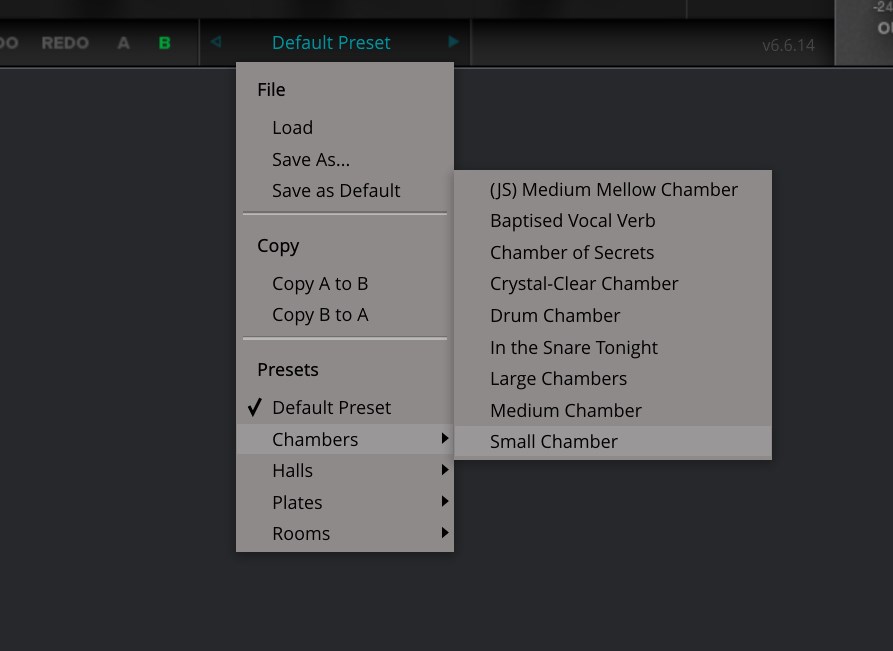Load the Small Chamber preset
Image resolution: width=893 pixels, height=651 pixels.
tap(554, 441)
